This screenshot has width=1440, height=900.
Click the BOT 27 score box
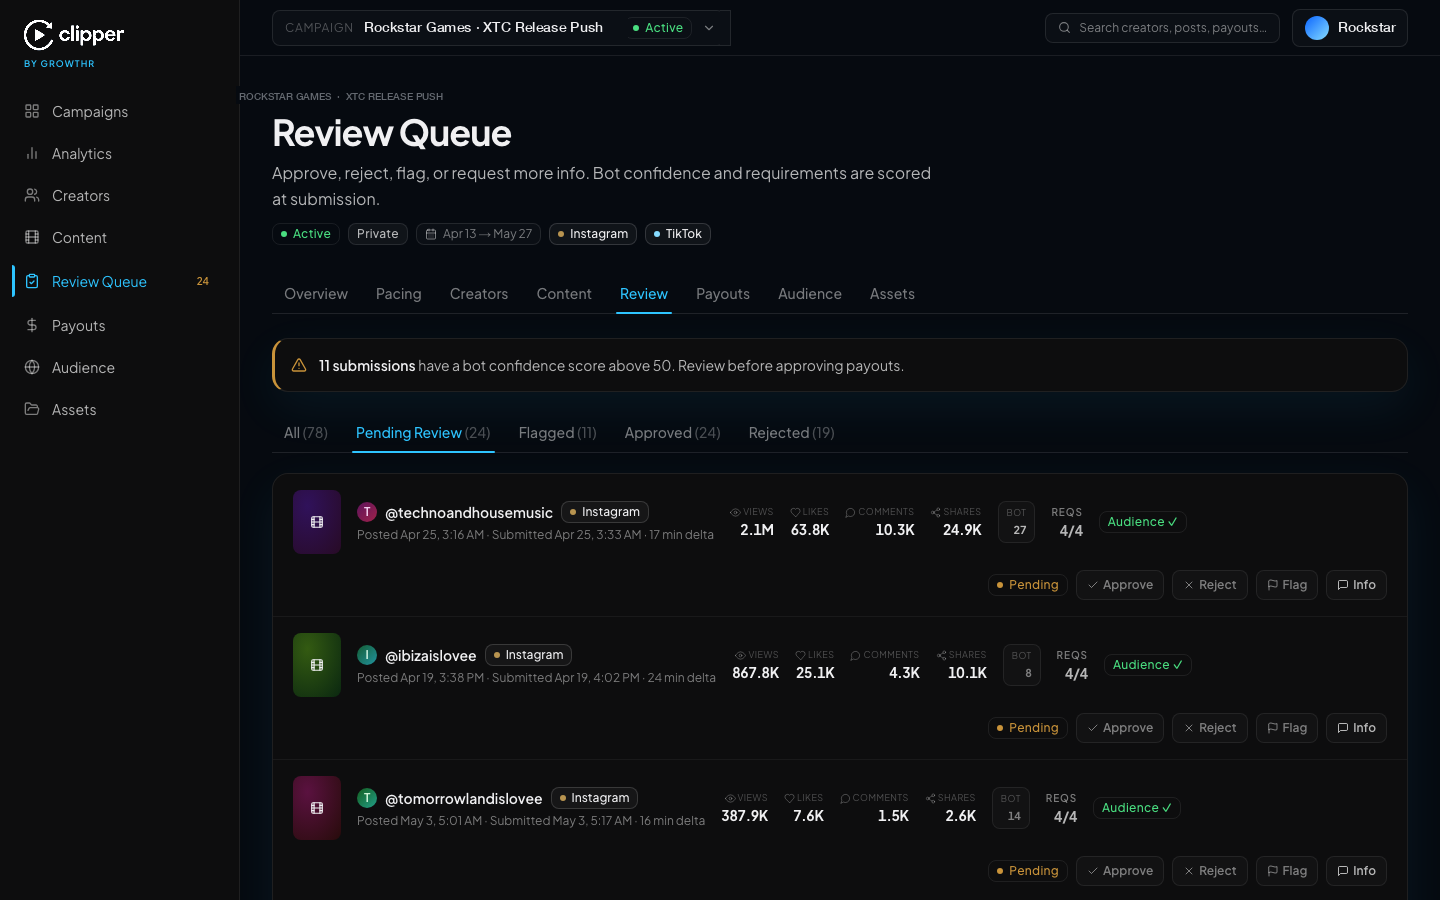coord(1017,522)
